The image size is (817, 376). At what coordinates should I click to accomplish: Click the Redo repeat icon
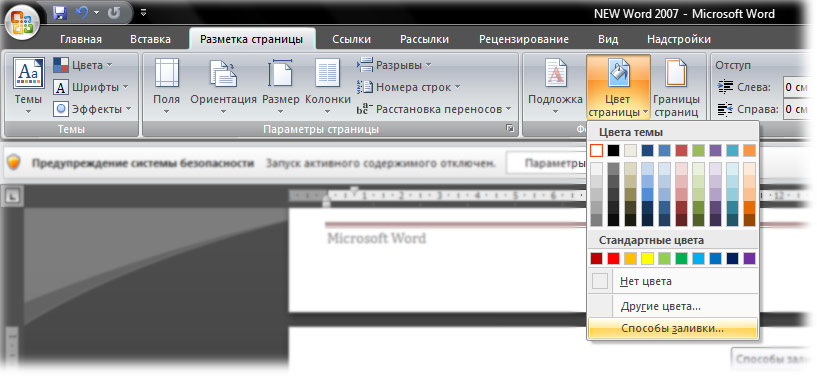coord(113,12)
